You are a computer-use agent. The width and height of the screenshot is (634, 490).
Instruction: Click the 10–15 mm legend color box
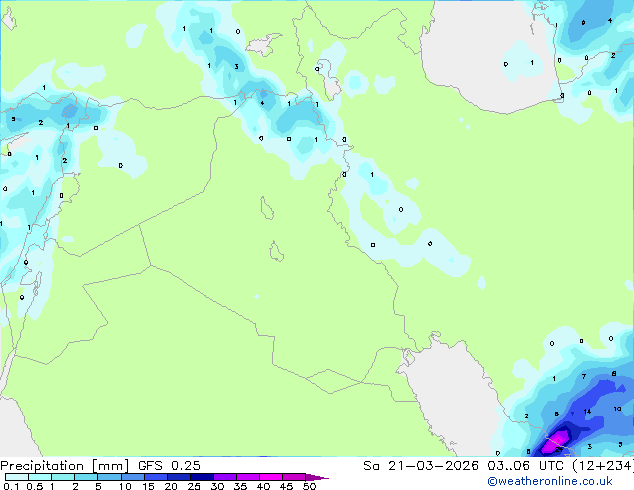coord(133,477)
